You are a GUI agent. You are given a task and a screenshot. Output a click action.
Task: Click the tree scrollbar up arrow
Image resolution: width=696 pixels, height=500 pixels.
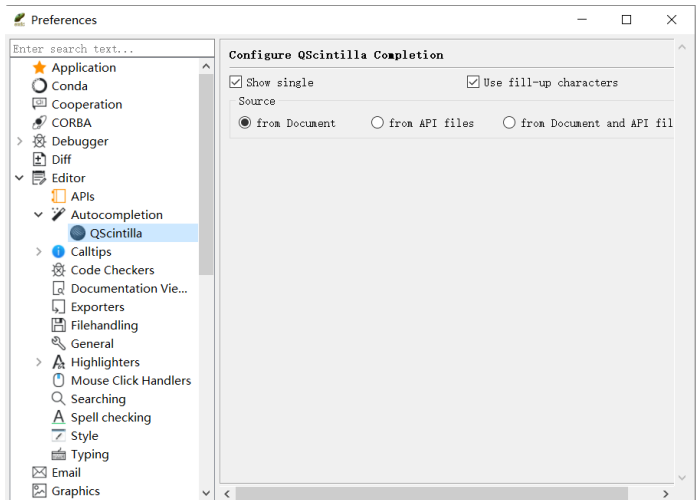pos(206,66)
